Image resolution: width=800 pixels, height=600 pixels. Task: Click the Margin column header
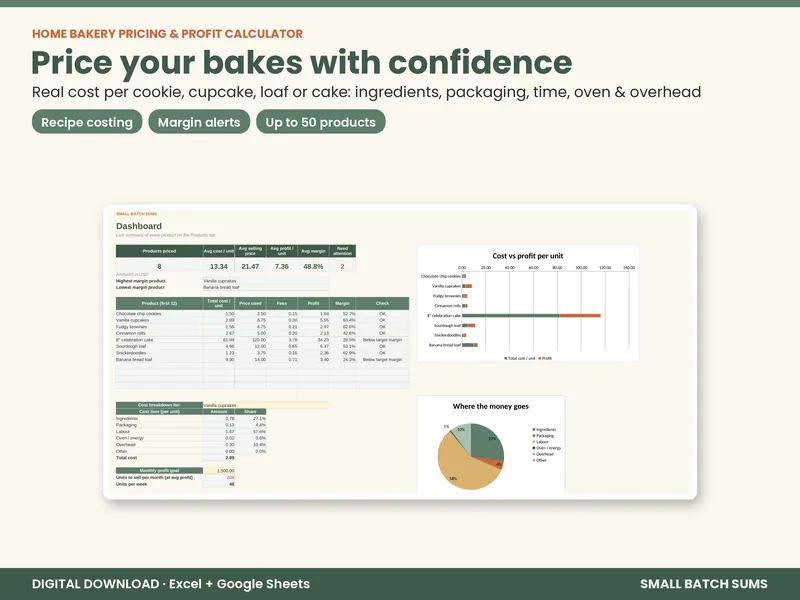click(342, 303)
